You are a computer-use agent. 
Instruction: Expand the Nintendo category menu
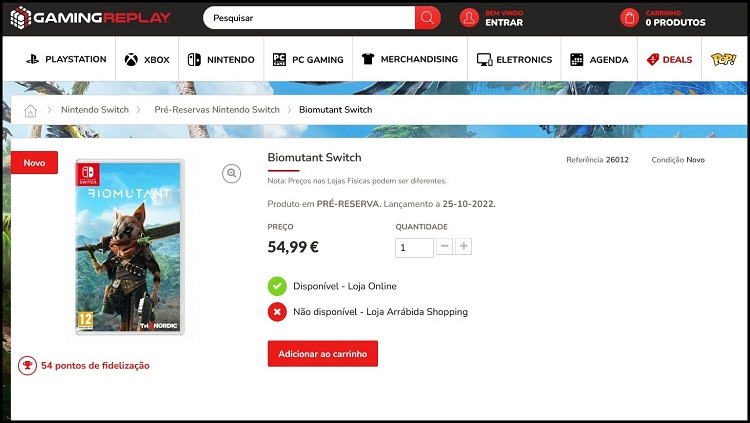coord(221,60)
